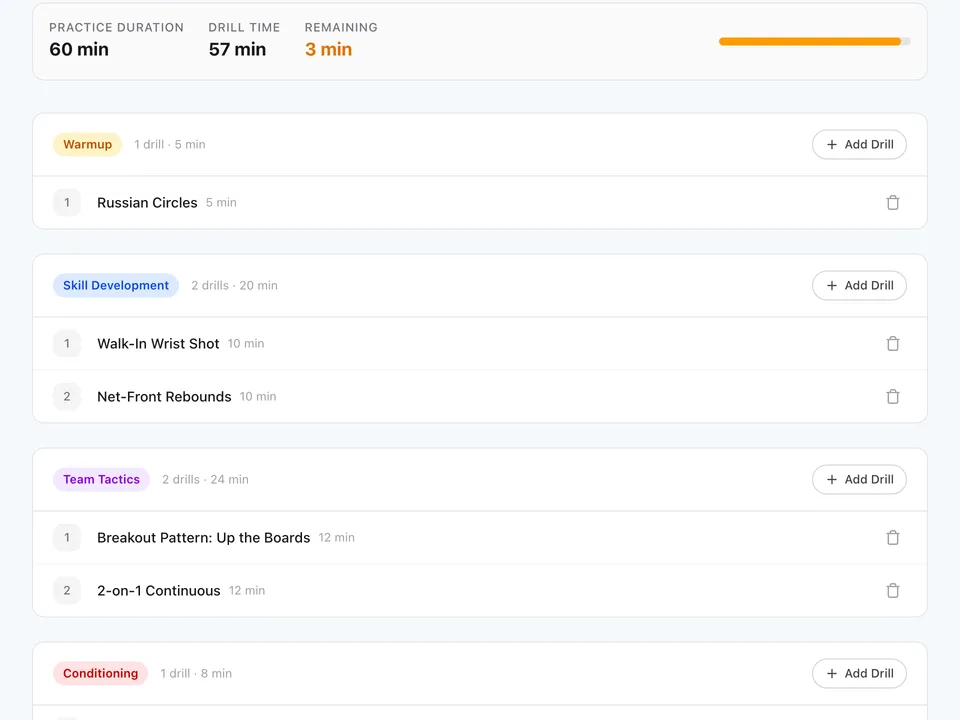This screenshot has width=960, height=720.
Task: Click the number 1 badge beside Walk-In Wrist Shot
Action: pos(67,343)
